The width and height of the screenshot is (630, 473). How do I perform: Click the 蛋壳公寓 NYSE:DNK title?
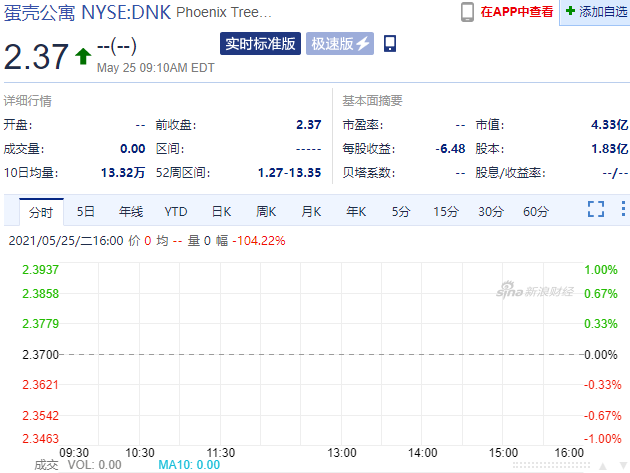tap(87, 12)
